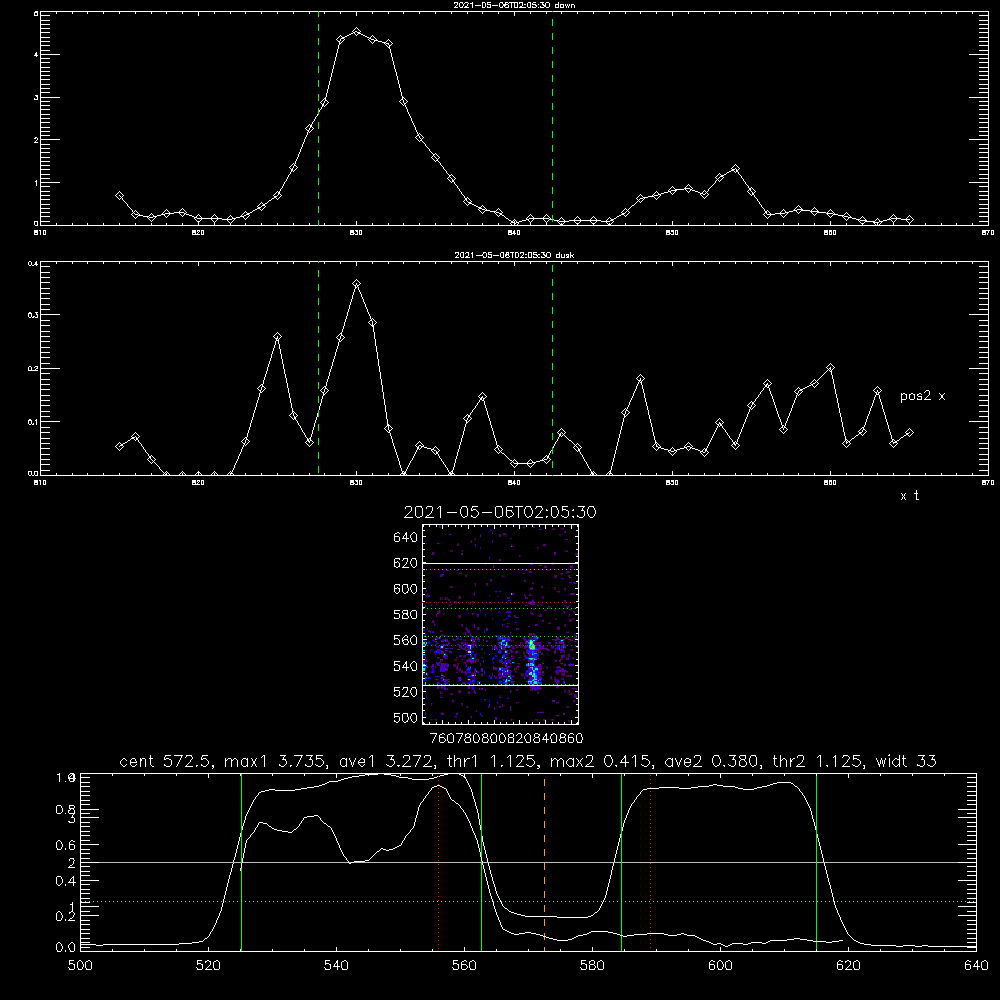Pick the dusk curve's highest diamond at 830
This screenshot has width=1000, height=1000.
(357, 284)
